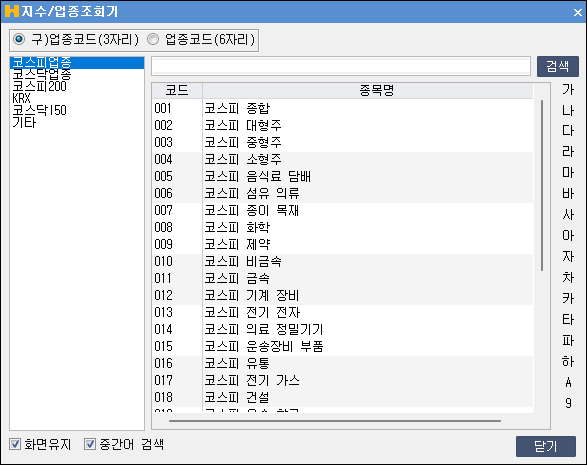Viewport: 587px width, 465px height.
Task: Filter by initial 바
Action: tap(568, 194)
